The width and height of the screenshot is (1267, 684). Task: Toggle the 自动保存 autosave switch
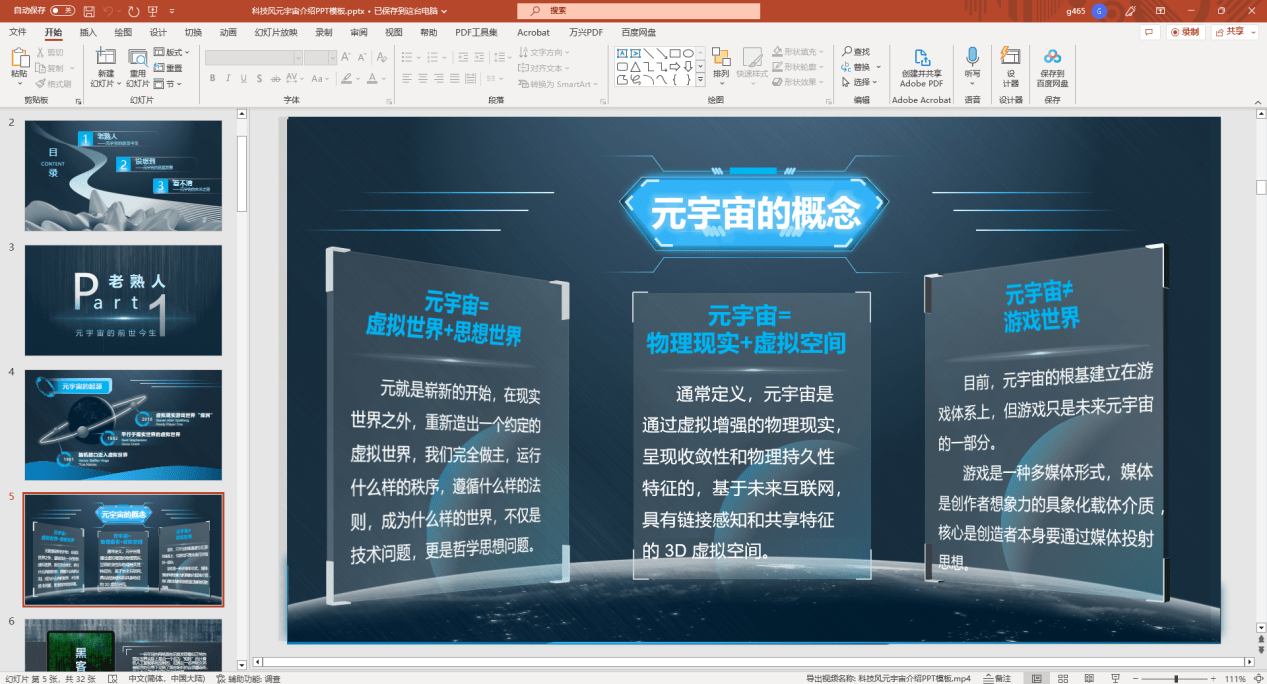[x=62, y=10]
